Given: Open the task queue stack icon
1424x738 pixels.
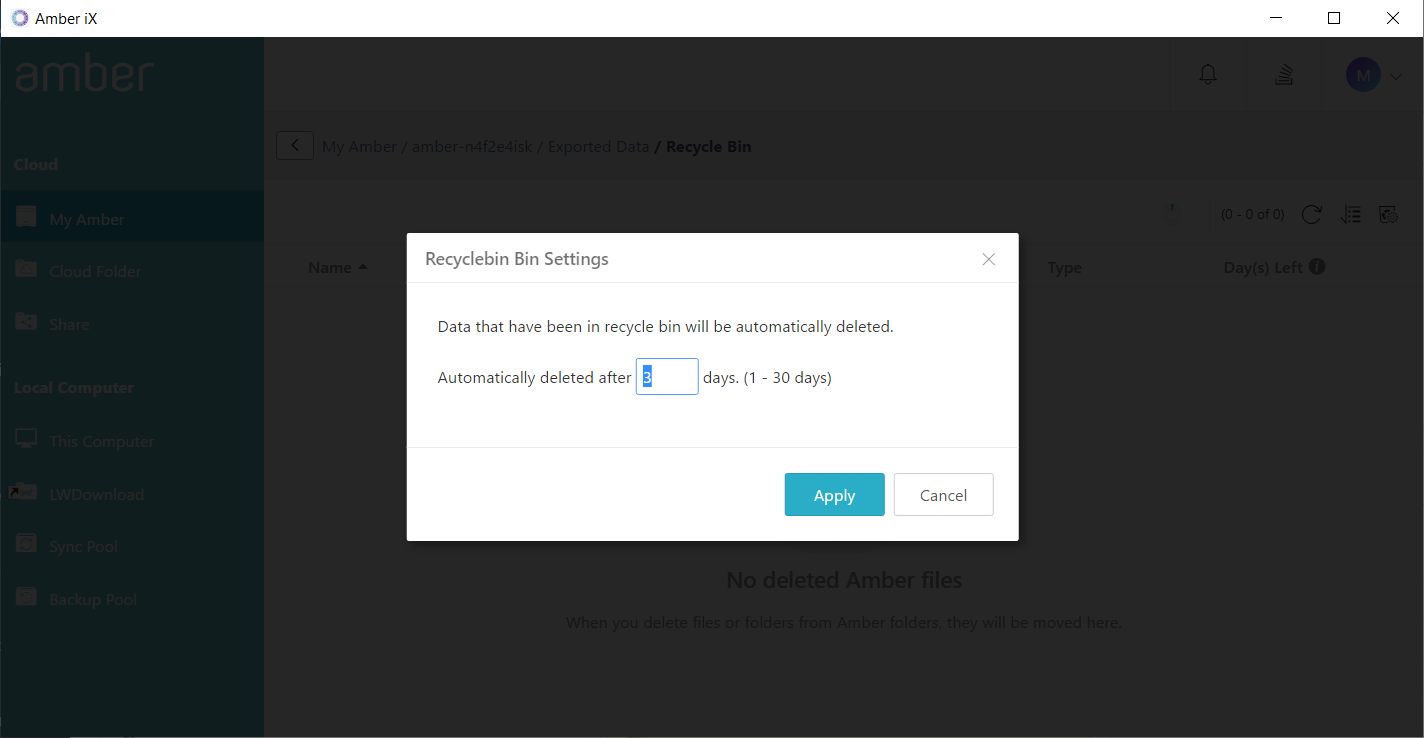Looking at the screenshot, I should point(1285,74).
